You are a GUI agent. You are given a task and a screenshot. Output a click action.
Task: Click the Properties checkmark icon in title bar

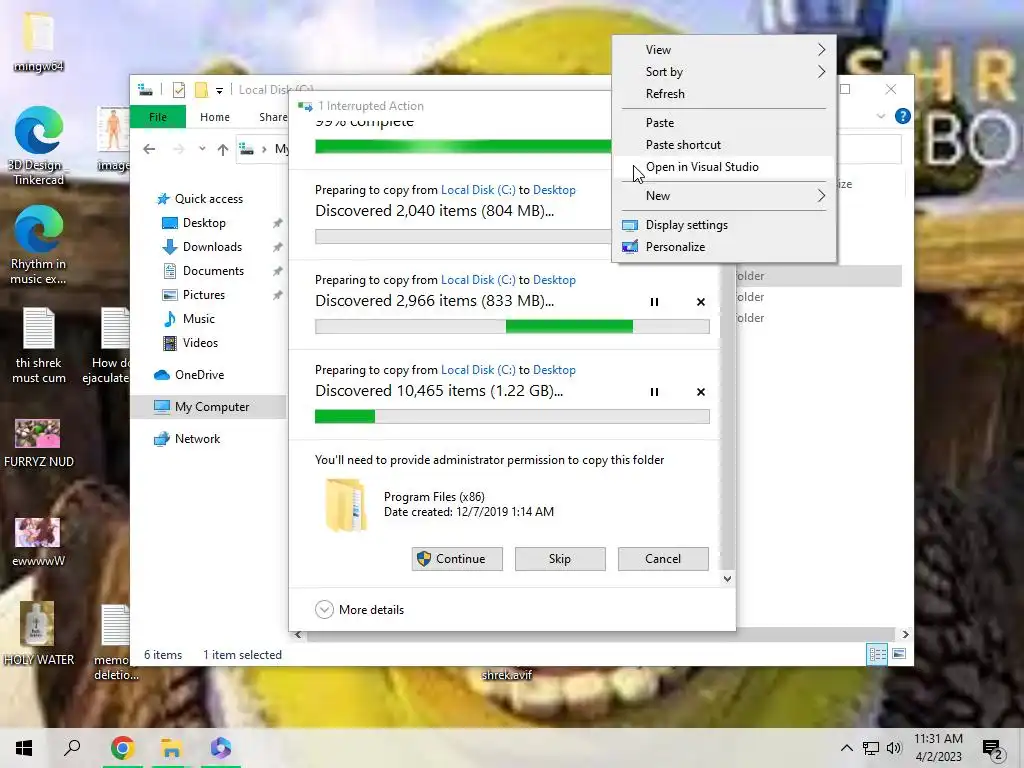click(x=178, y=89)
